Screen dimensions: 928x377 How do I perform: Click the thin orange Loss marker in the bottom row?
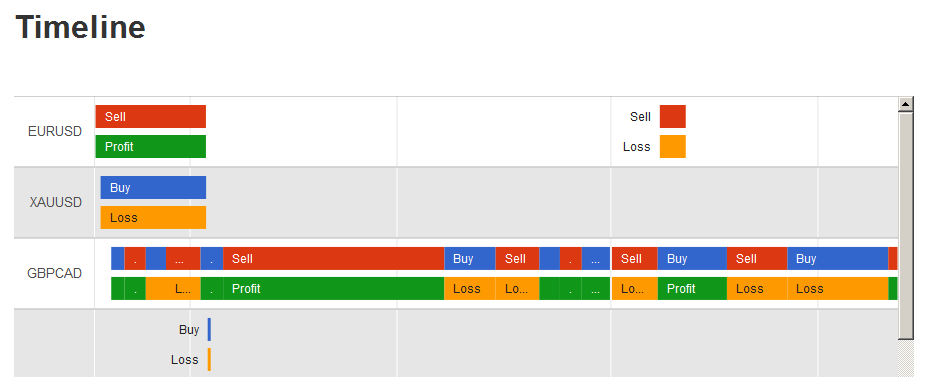(209, 359)
